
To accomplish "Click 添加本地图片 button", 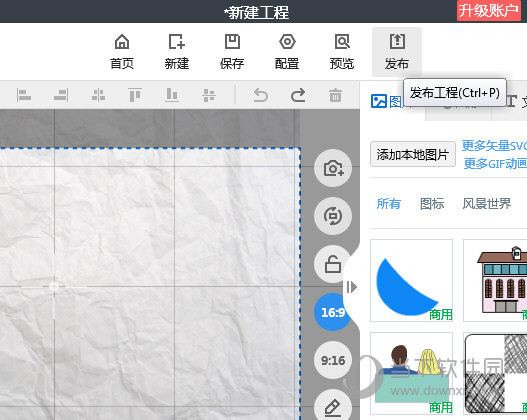I will (x=413, y=155).
